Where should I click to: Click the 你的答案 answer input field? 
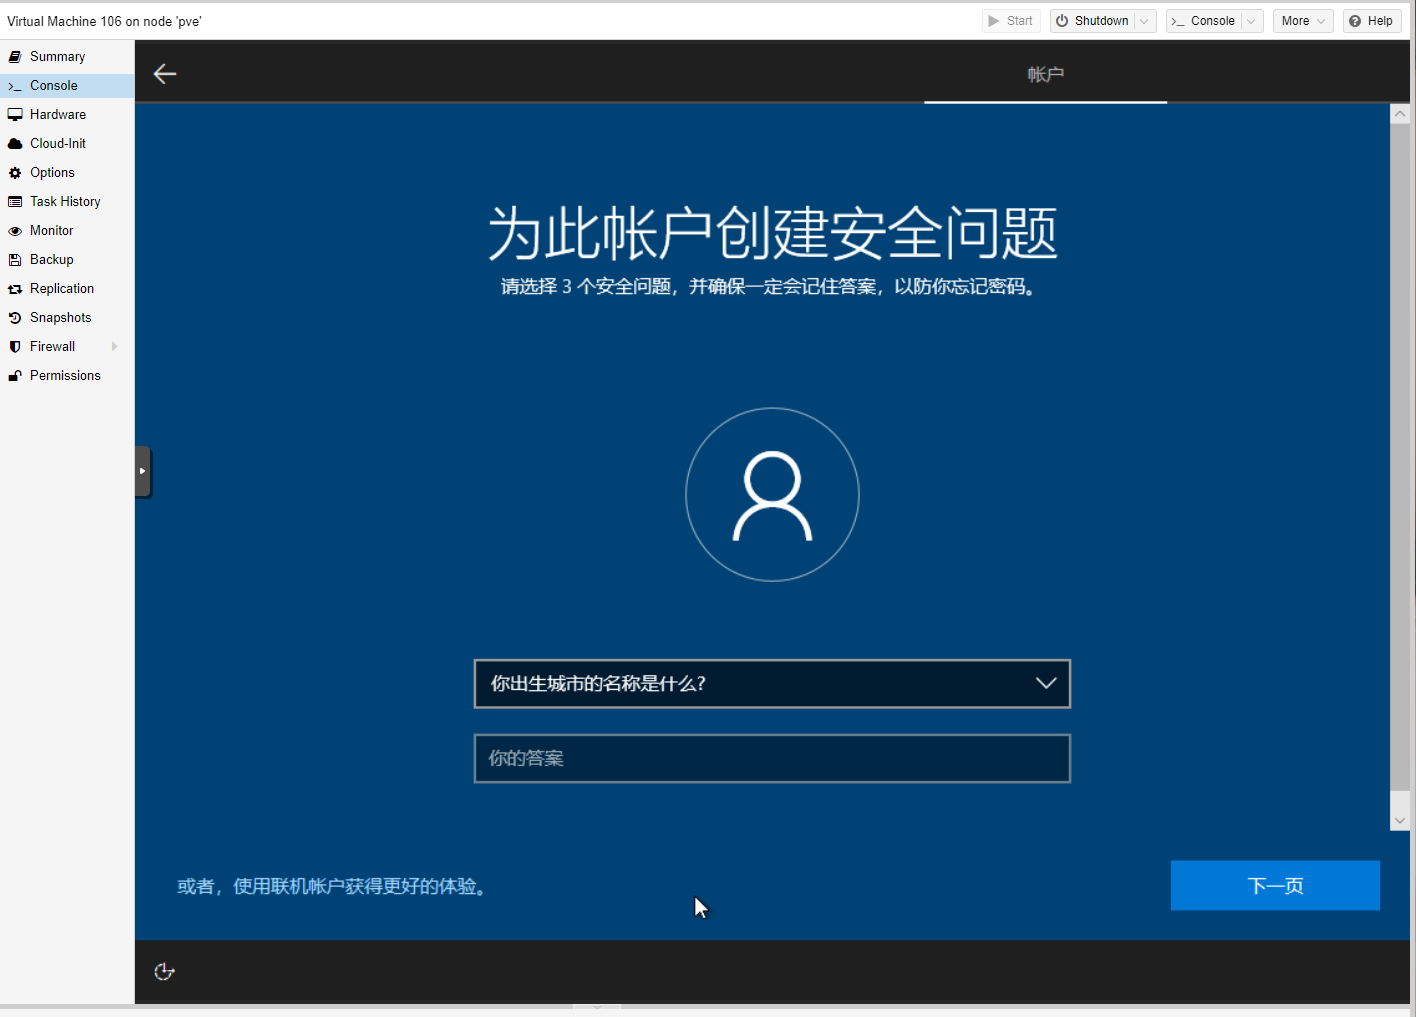tap(772, 759)
